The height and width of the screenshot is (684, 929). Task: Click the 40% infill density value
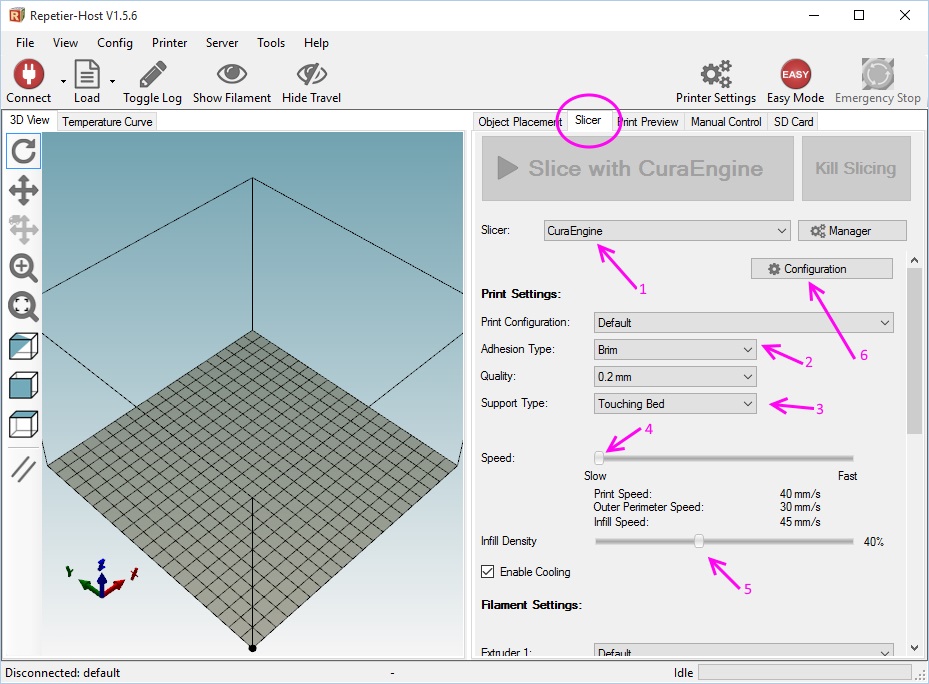(x=873, y=542)
